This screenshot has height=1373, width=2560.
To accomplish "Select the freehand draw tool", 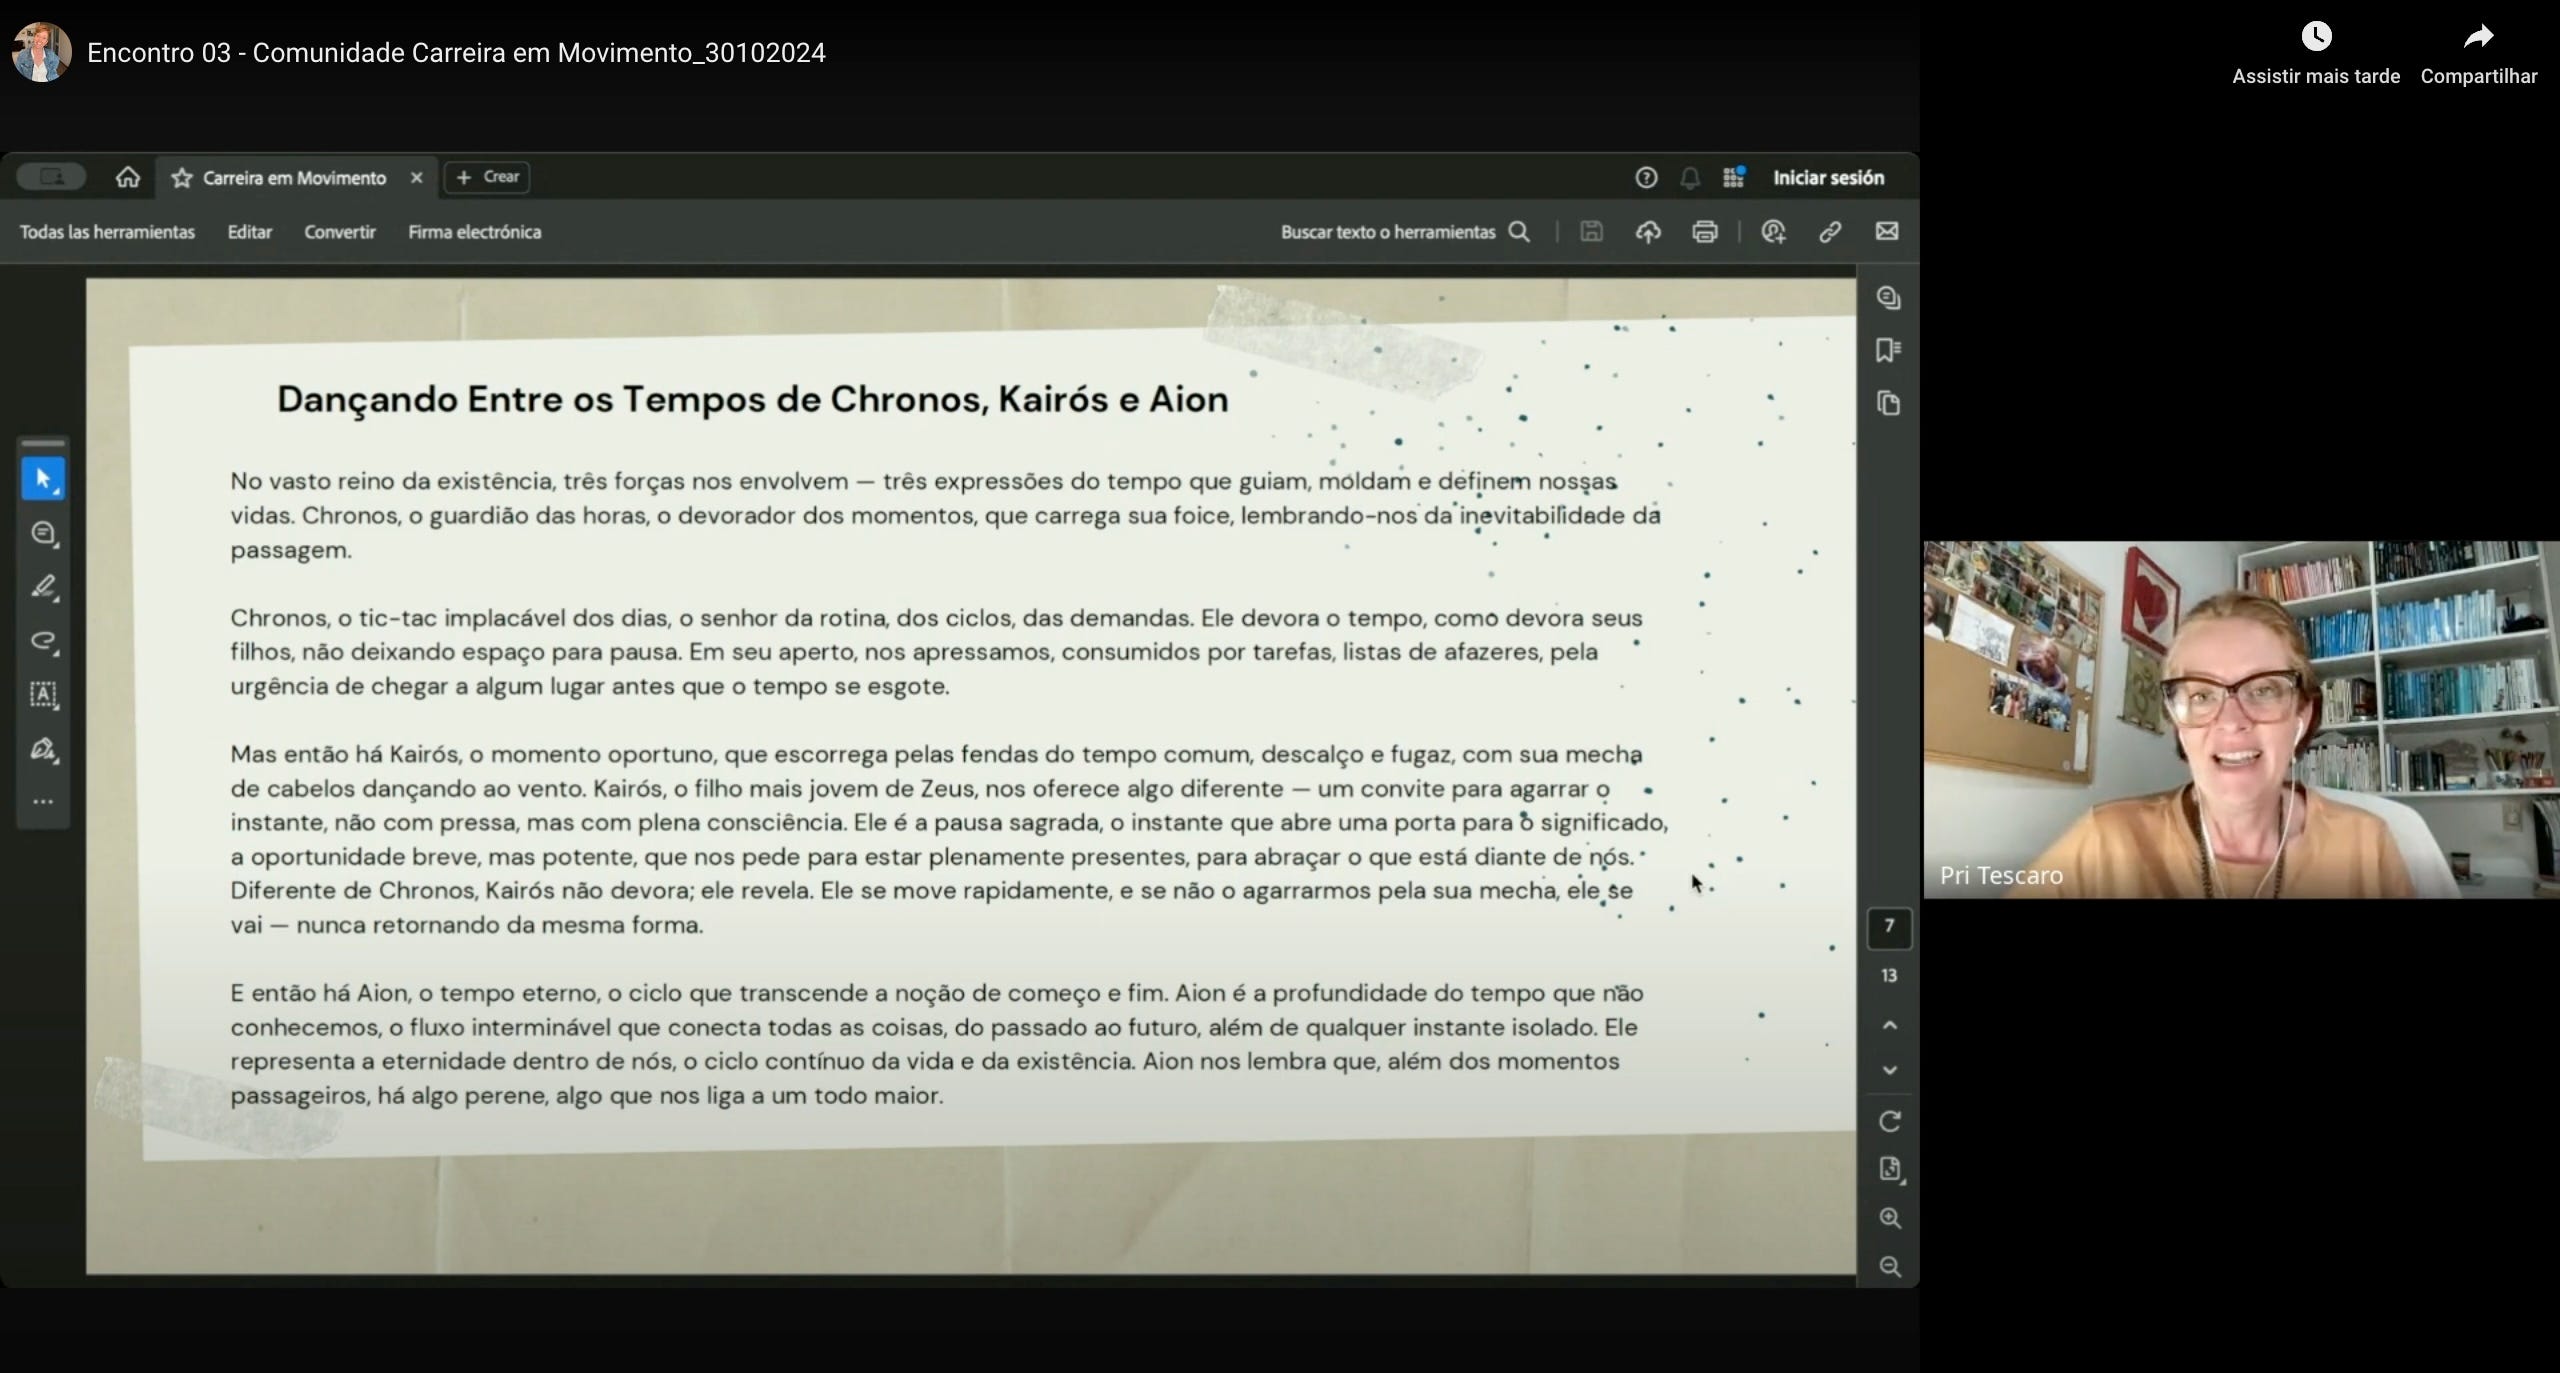I will (43, 641).
